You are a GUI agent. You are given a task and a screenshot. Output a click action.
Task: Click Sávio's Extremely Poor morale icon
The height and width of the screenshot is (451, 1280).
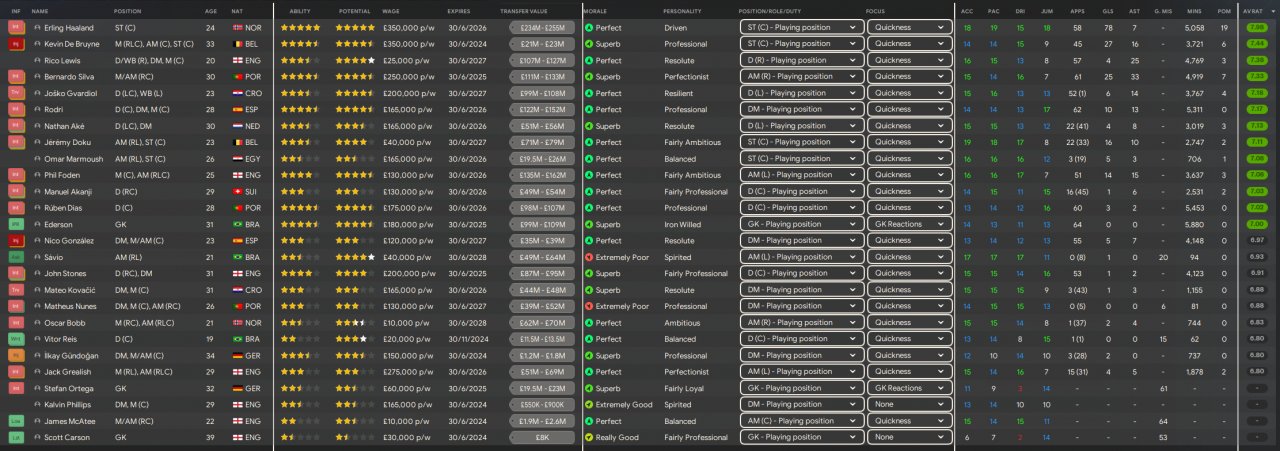point(589,257)
